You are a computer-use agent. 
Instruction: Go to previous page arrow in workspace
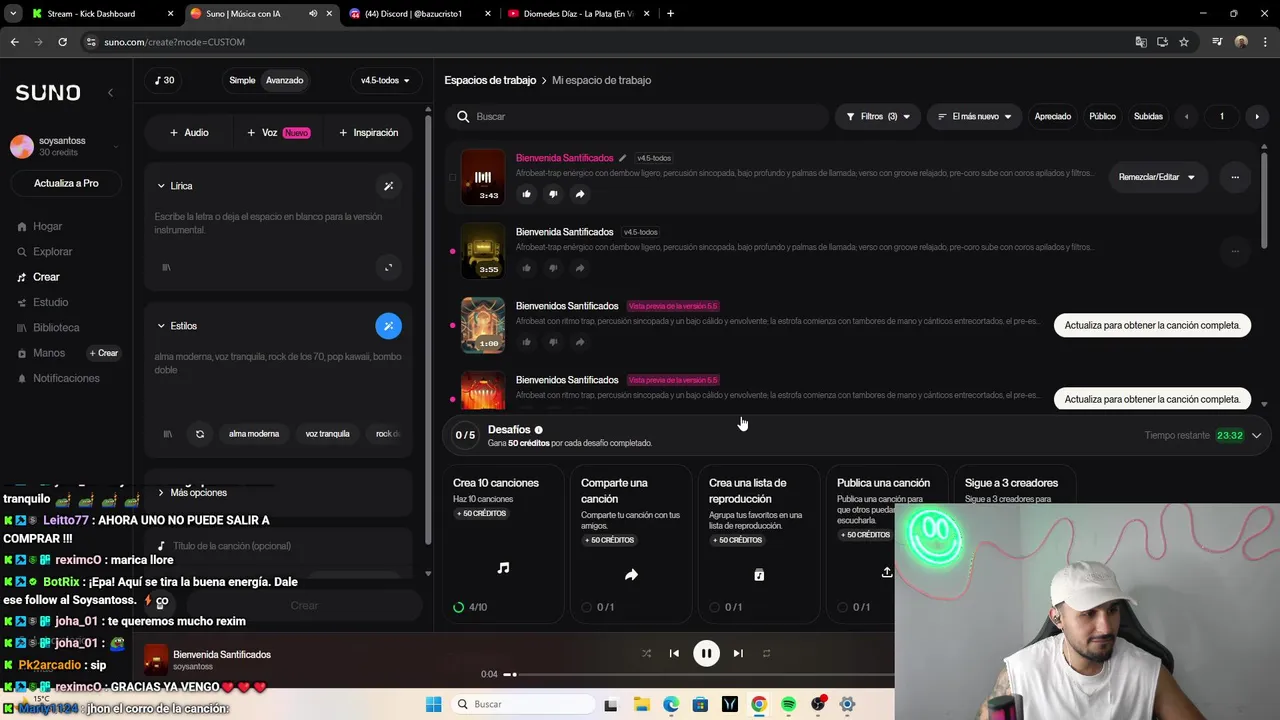tap(1187, 117)
